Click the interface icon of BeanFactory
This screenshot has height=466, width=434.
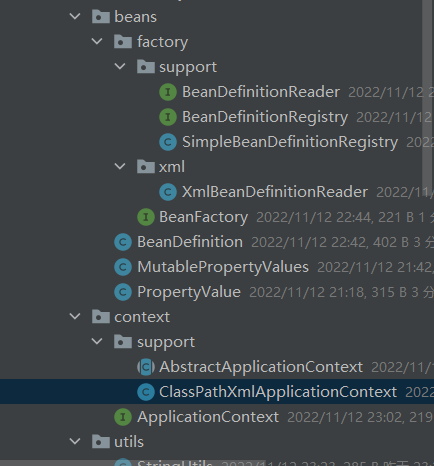pos(146,217)
